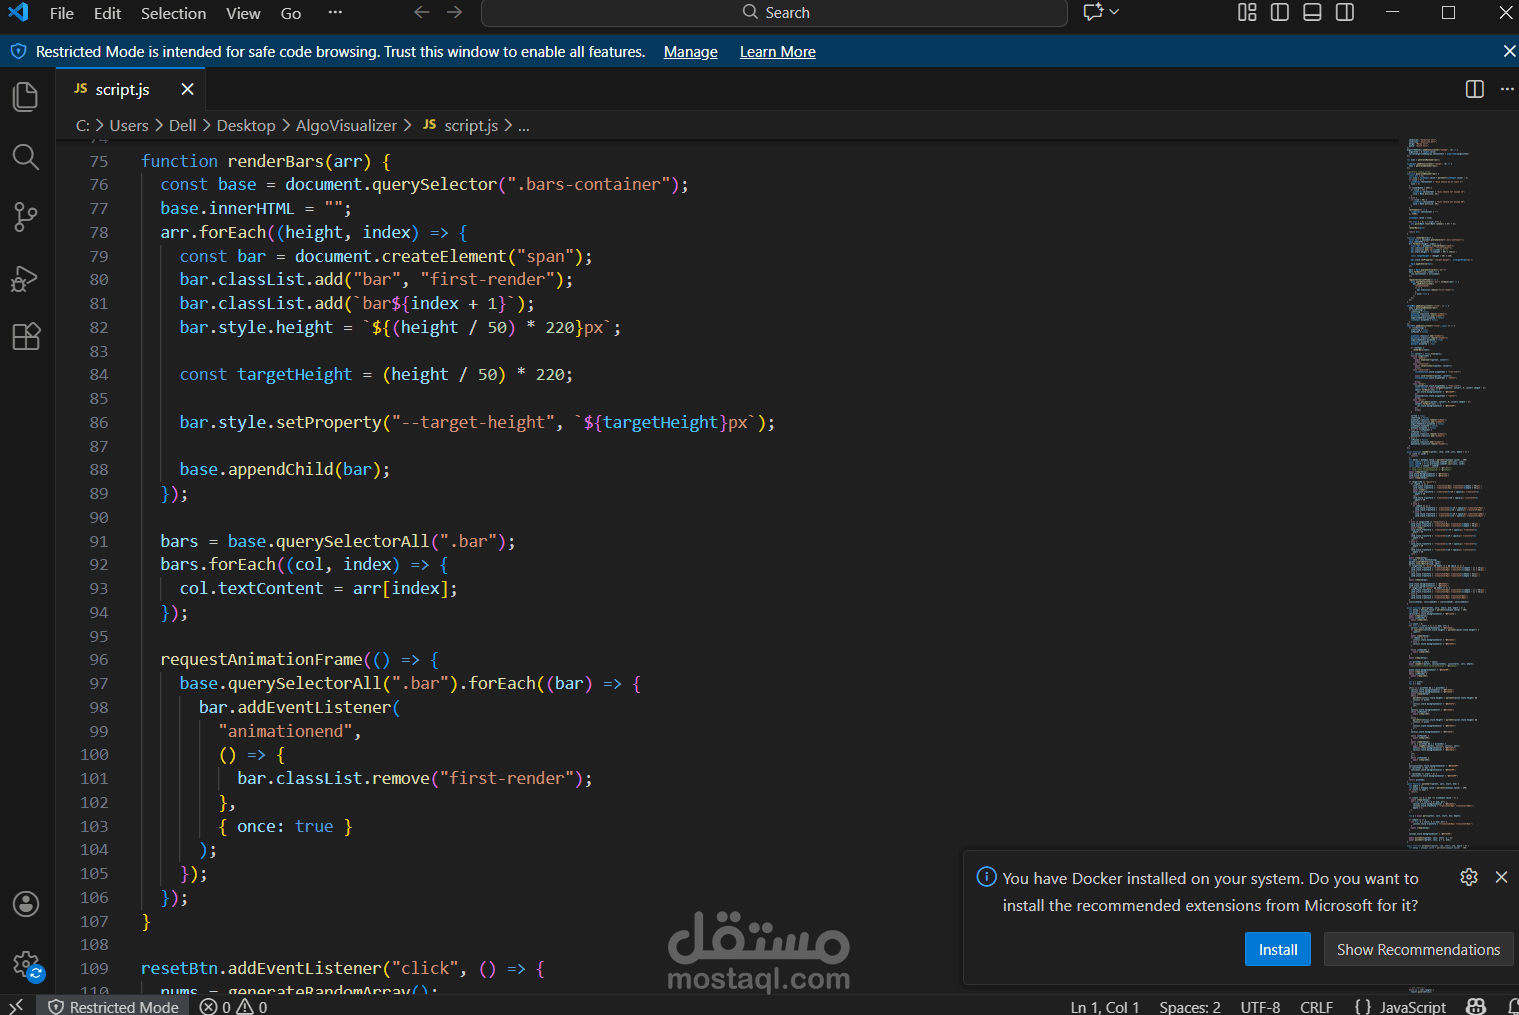
Task: Open the Extensions view
Action: 26,336
